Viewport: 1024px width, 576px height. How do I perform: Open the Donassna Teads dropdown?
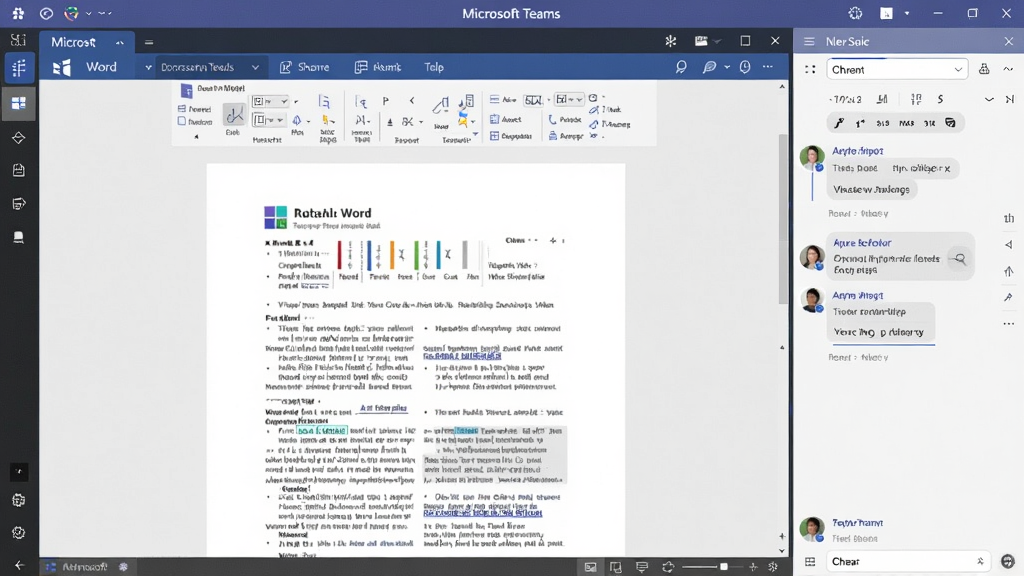pyautogui.click(x=210, y=67)
